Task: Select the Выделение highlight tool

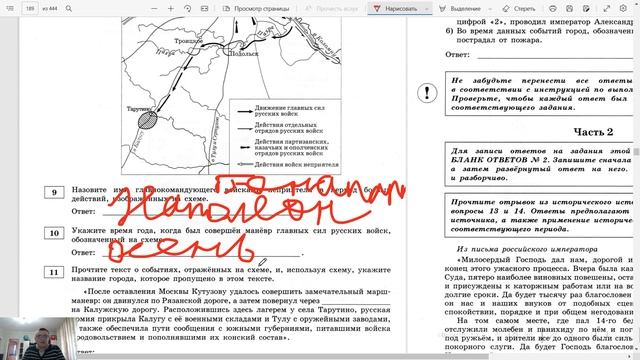Action: pos(460,8)
